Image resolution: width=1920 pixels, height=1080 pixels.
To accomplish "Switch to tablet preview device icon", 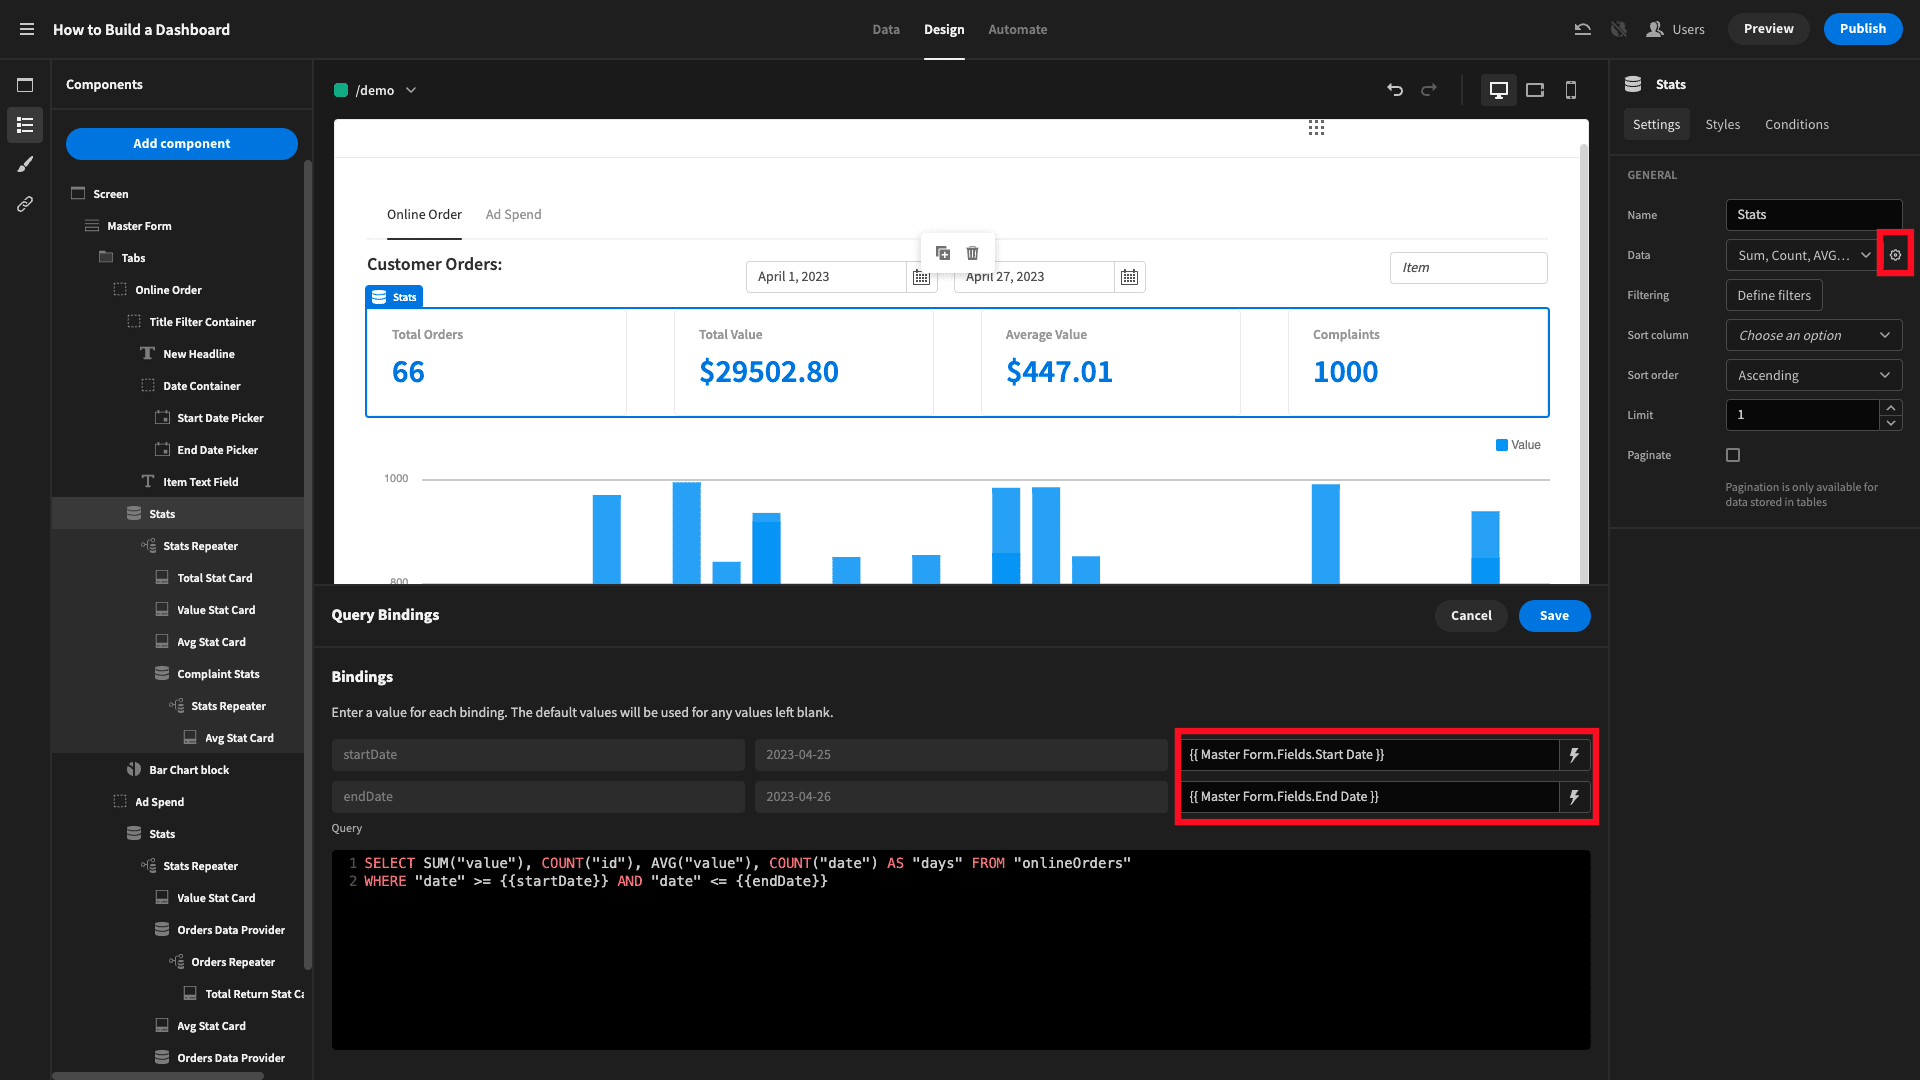I will pos(1535,90).
